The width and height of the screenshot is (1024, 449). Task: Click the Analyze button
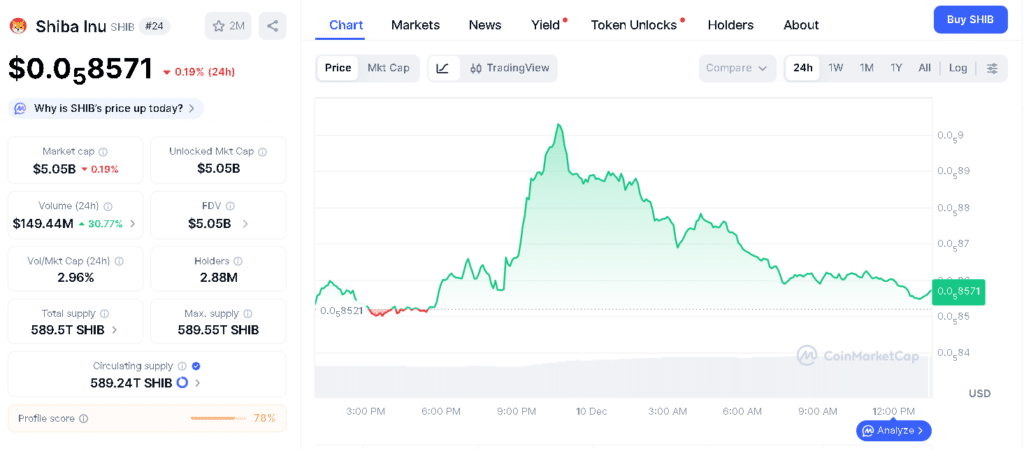(894, 431)
